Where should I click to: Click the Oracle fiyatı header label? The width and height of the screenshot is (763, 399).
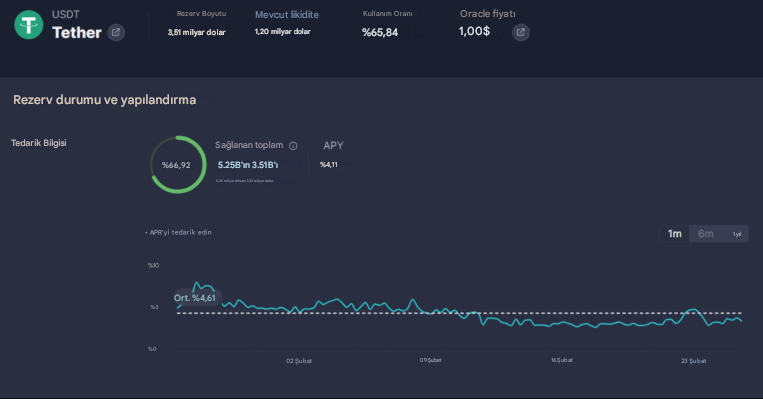(x=488, y=14)
